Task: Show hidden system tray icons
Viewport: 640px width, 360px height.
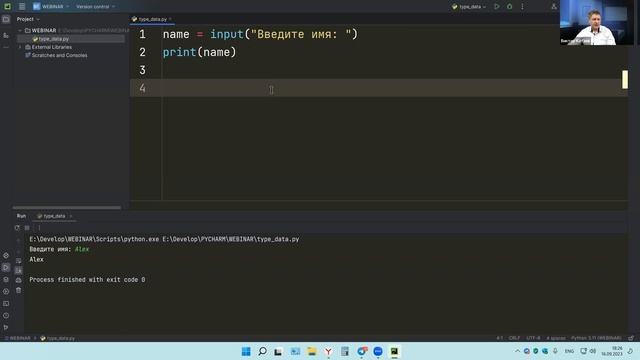Action: (517, 351)
